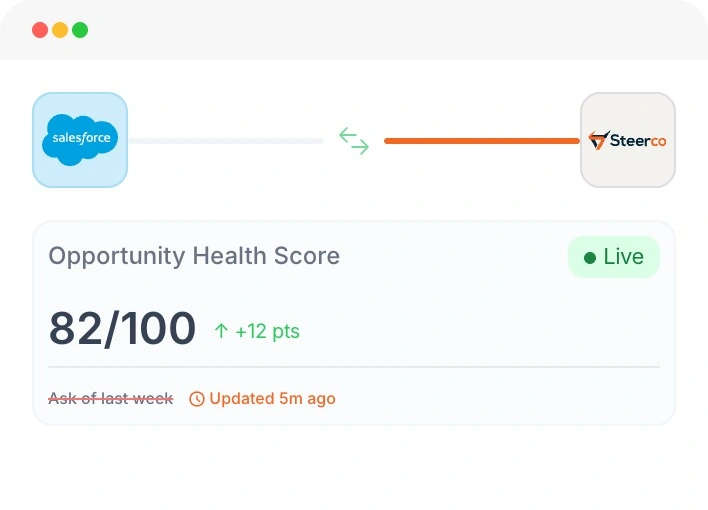The height and width of the screenshot is (510, 708).
Task: Click the green bidirectional sync arrows
Action: click(x=354, y=140)
